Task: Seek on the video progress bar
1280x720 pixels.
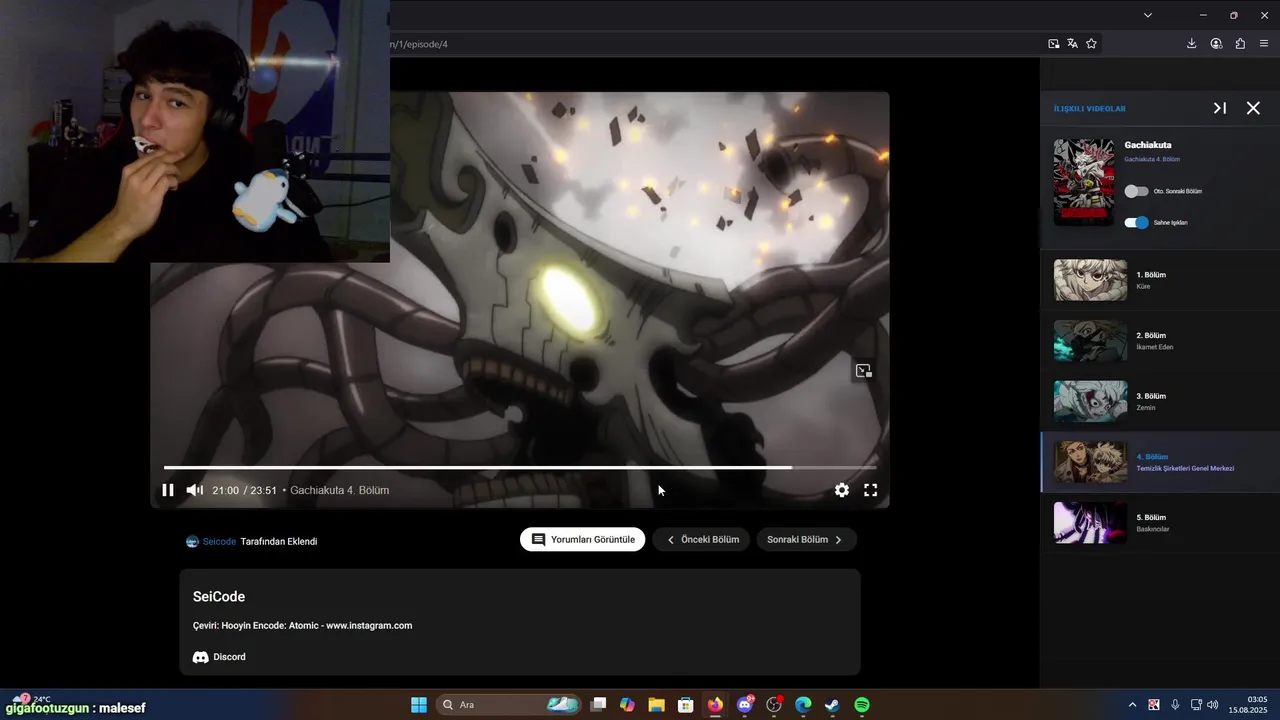Action: point(520,467)
